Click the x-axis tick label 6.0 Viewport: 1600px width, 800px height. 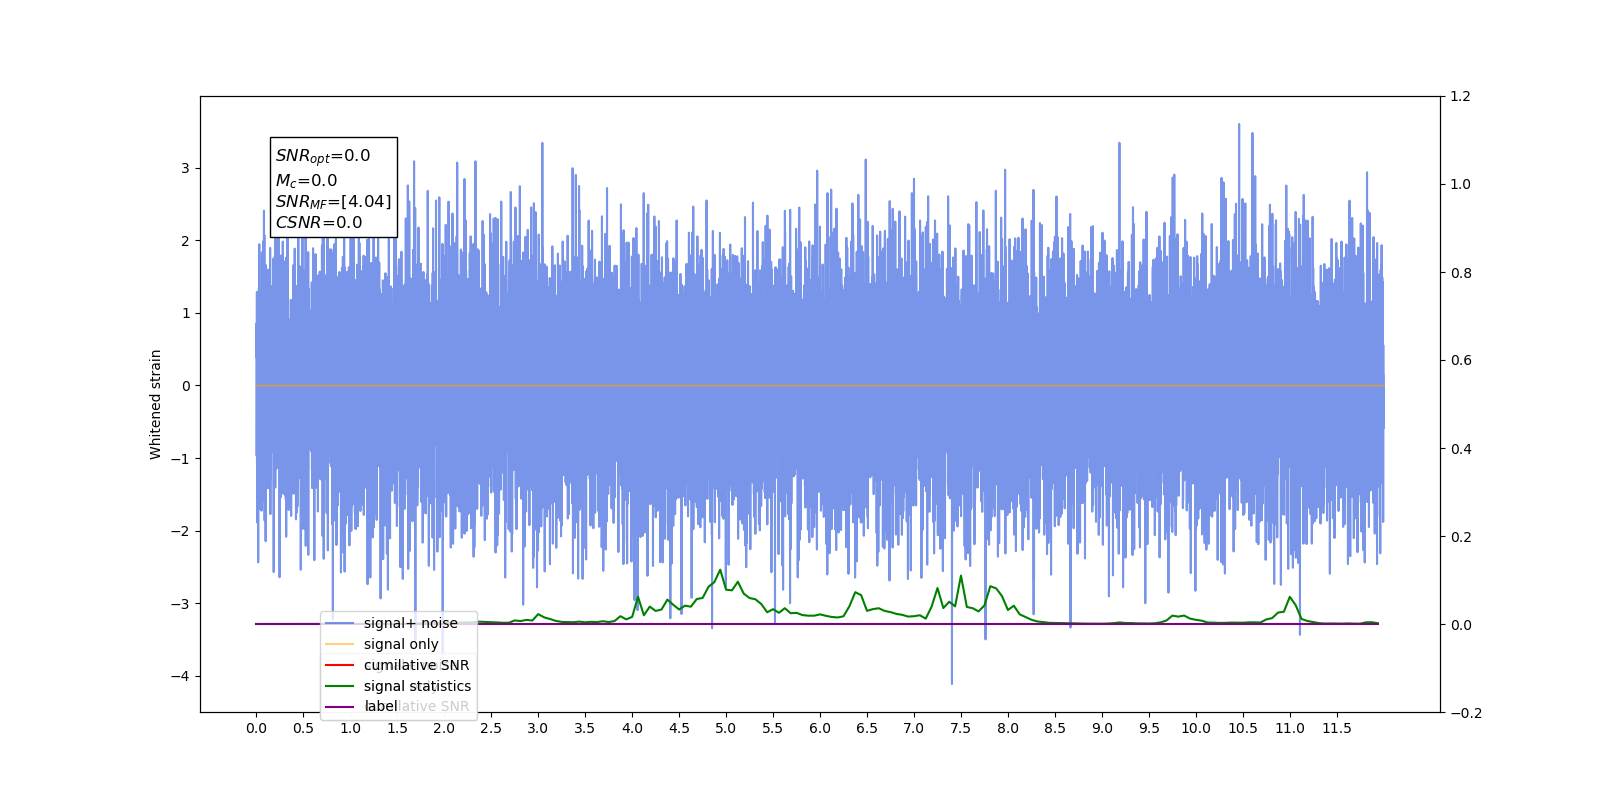[820, 728]
